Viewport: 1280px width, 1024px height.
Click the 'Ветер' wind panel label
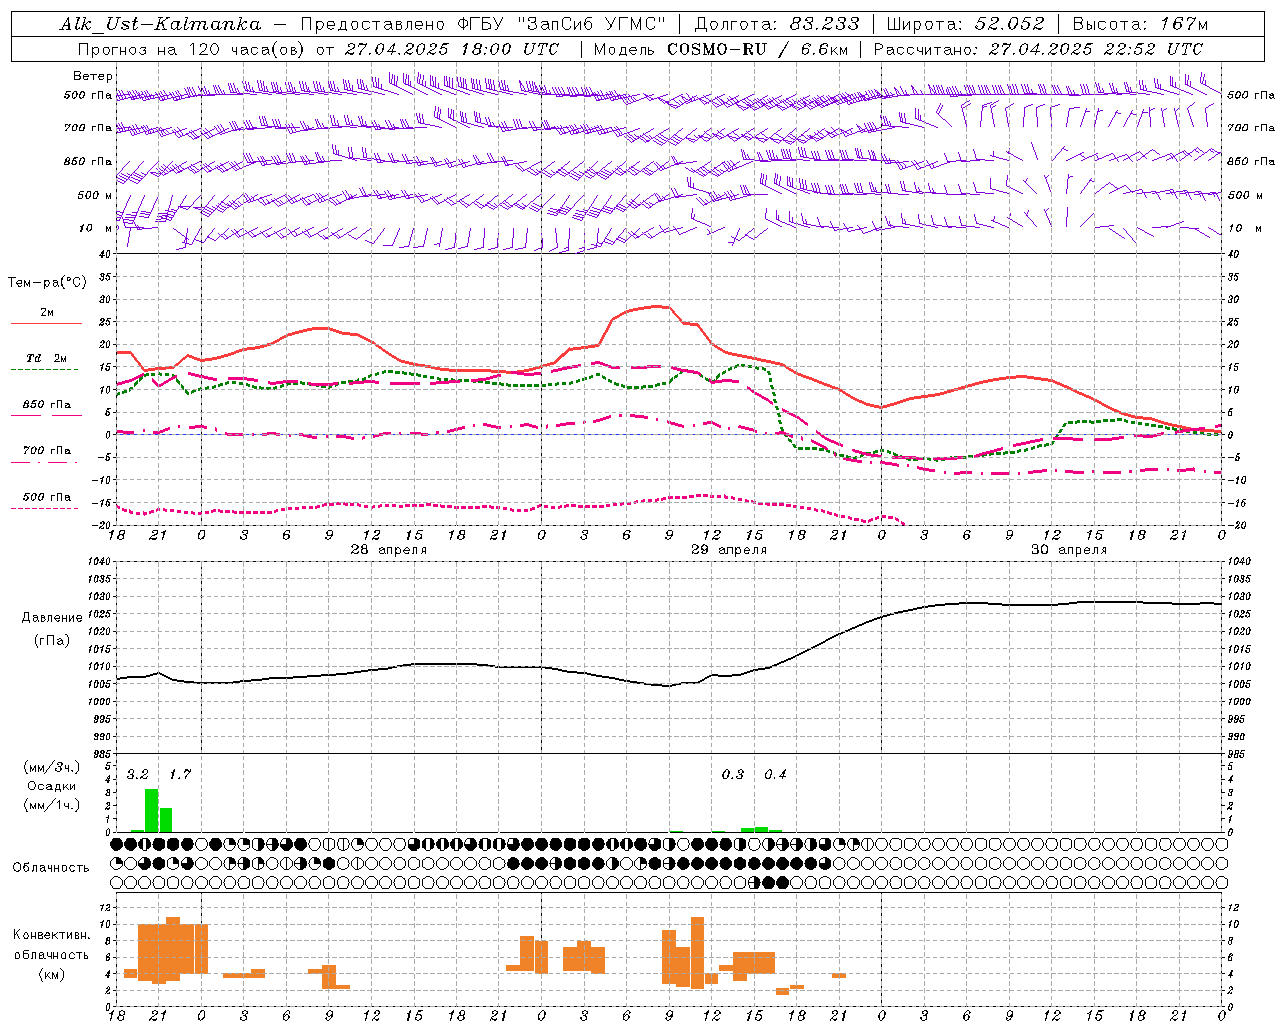point(93,76)
